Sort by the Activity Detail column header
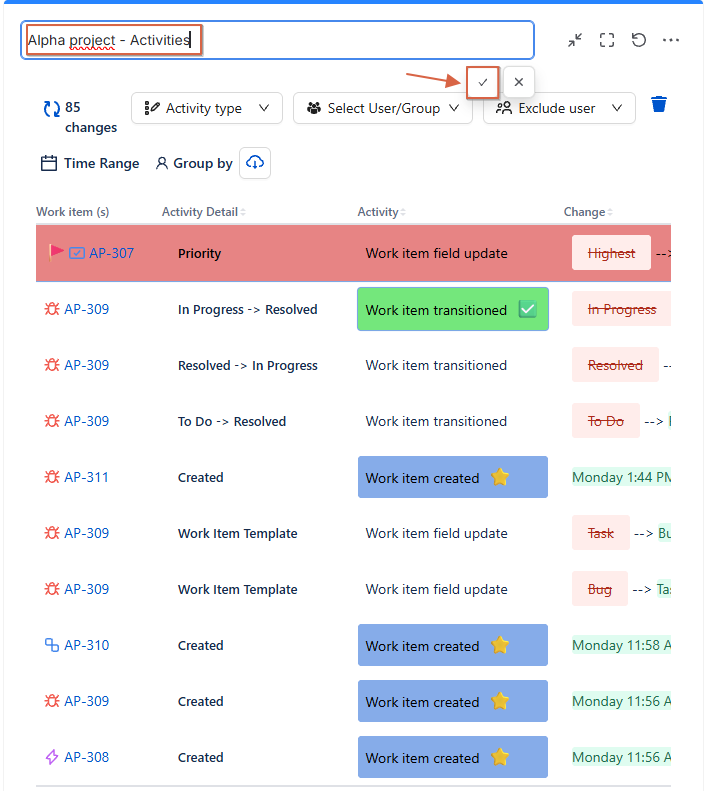Image resolution: width=705 pixels, height=791 pixels. click(x=203, y=212)
